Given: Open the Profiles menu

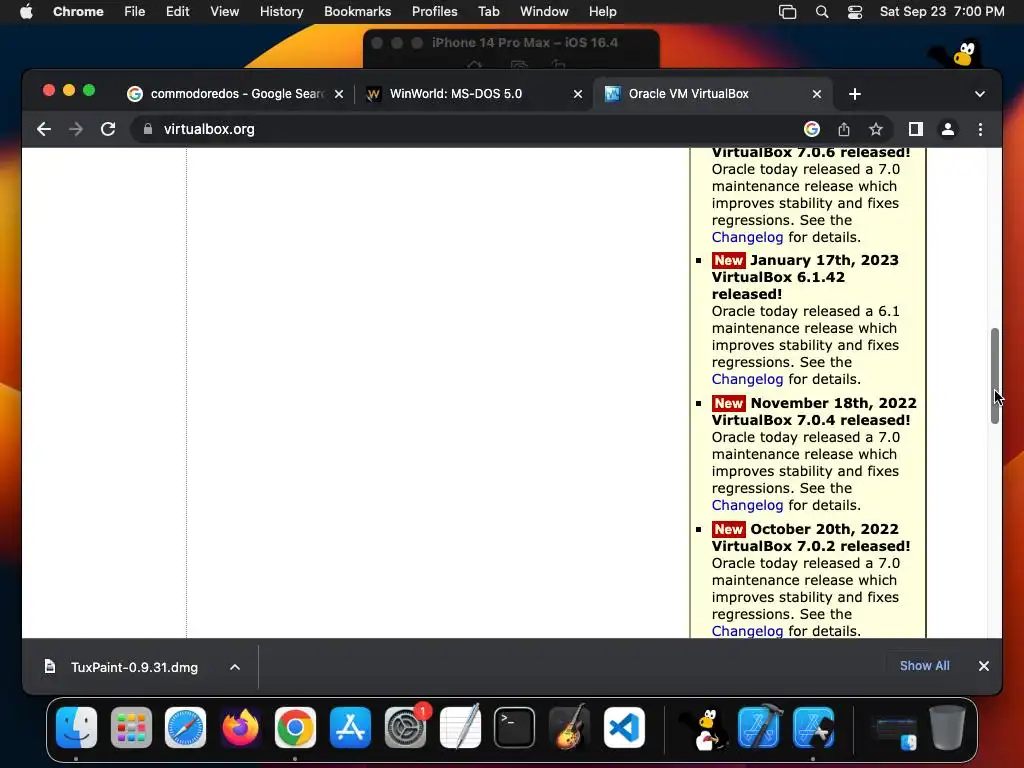Looking at the screenshot, I should point(434,12).
